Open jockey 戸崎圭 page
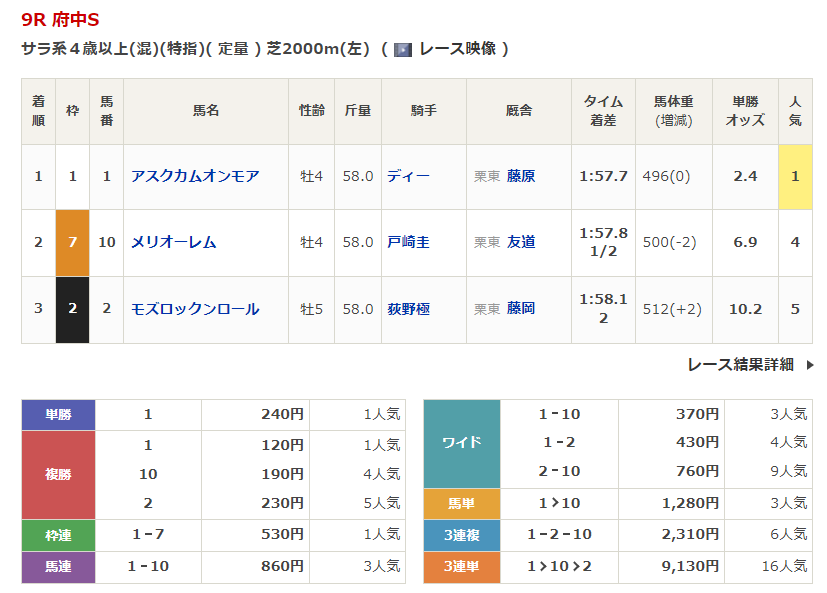The image size is (827, 593). click(x=408, y=242)
